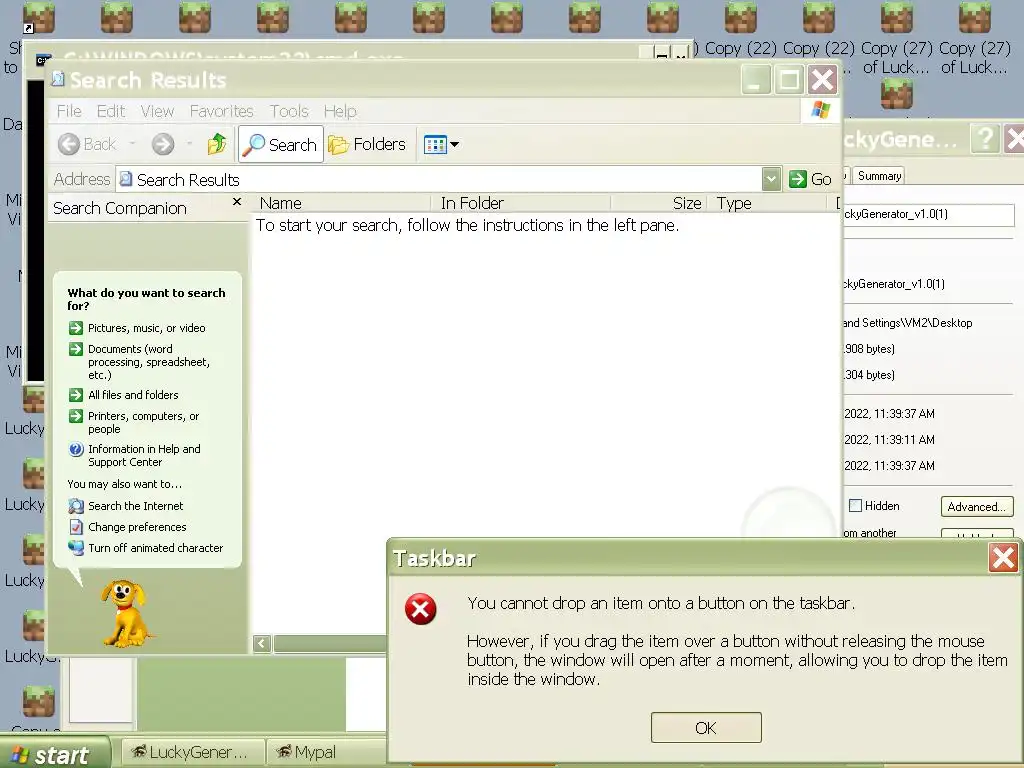Click the green arrow beside Pictures, music

point(76,328)
